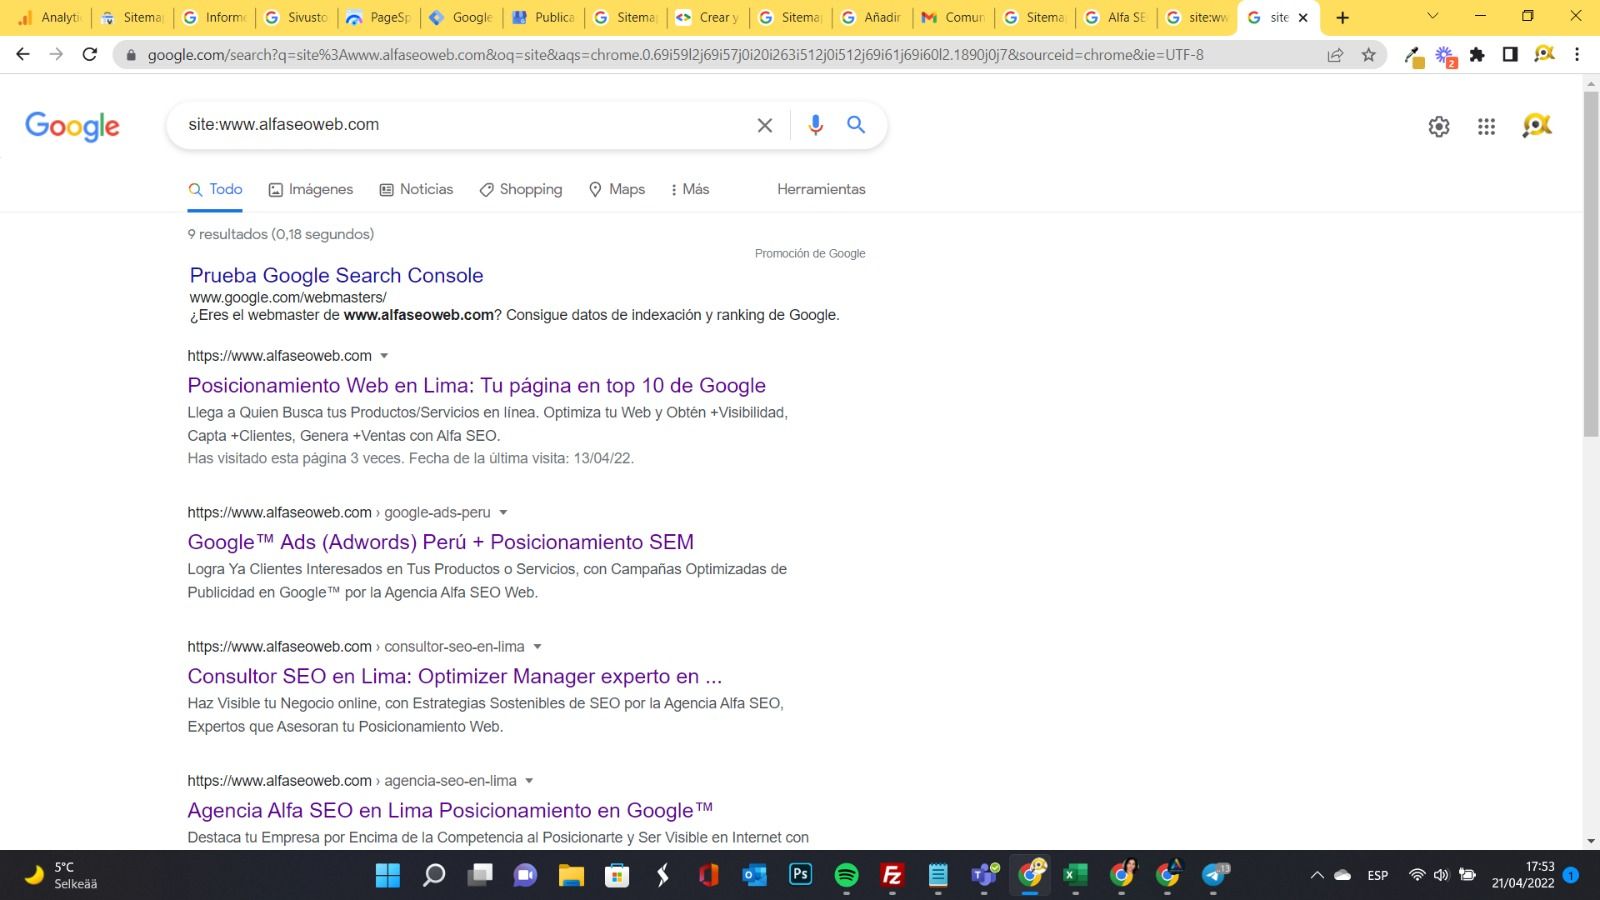Open FileZilla from the taskbar
Image resolution: width=1600 pixels, height=900 pixels.
(x=892, y=876)
